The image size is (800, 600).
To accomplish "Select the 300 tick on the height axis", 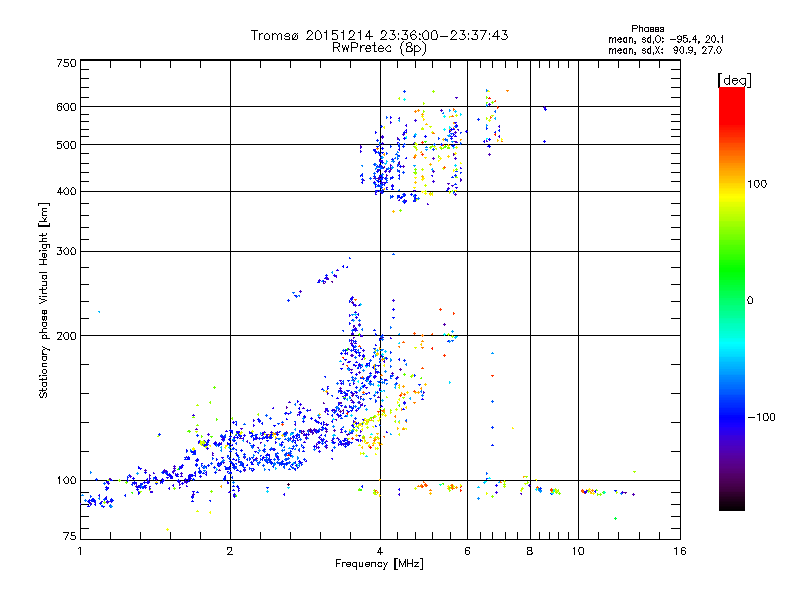I will coord(66,251).
